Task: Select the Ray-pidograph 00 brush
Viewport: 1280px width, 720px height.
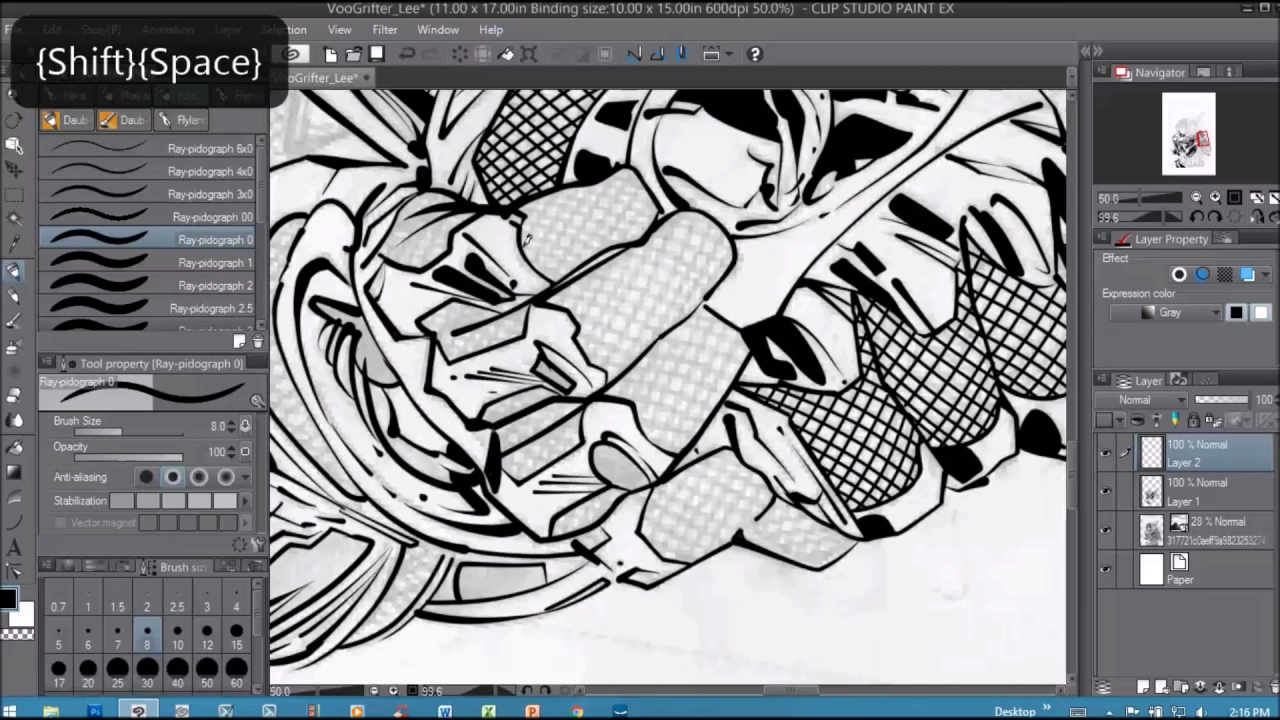Action: pyautogui.click(x=147, y=217)
